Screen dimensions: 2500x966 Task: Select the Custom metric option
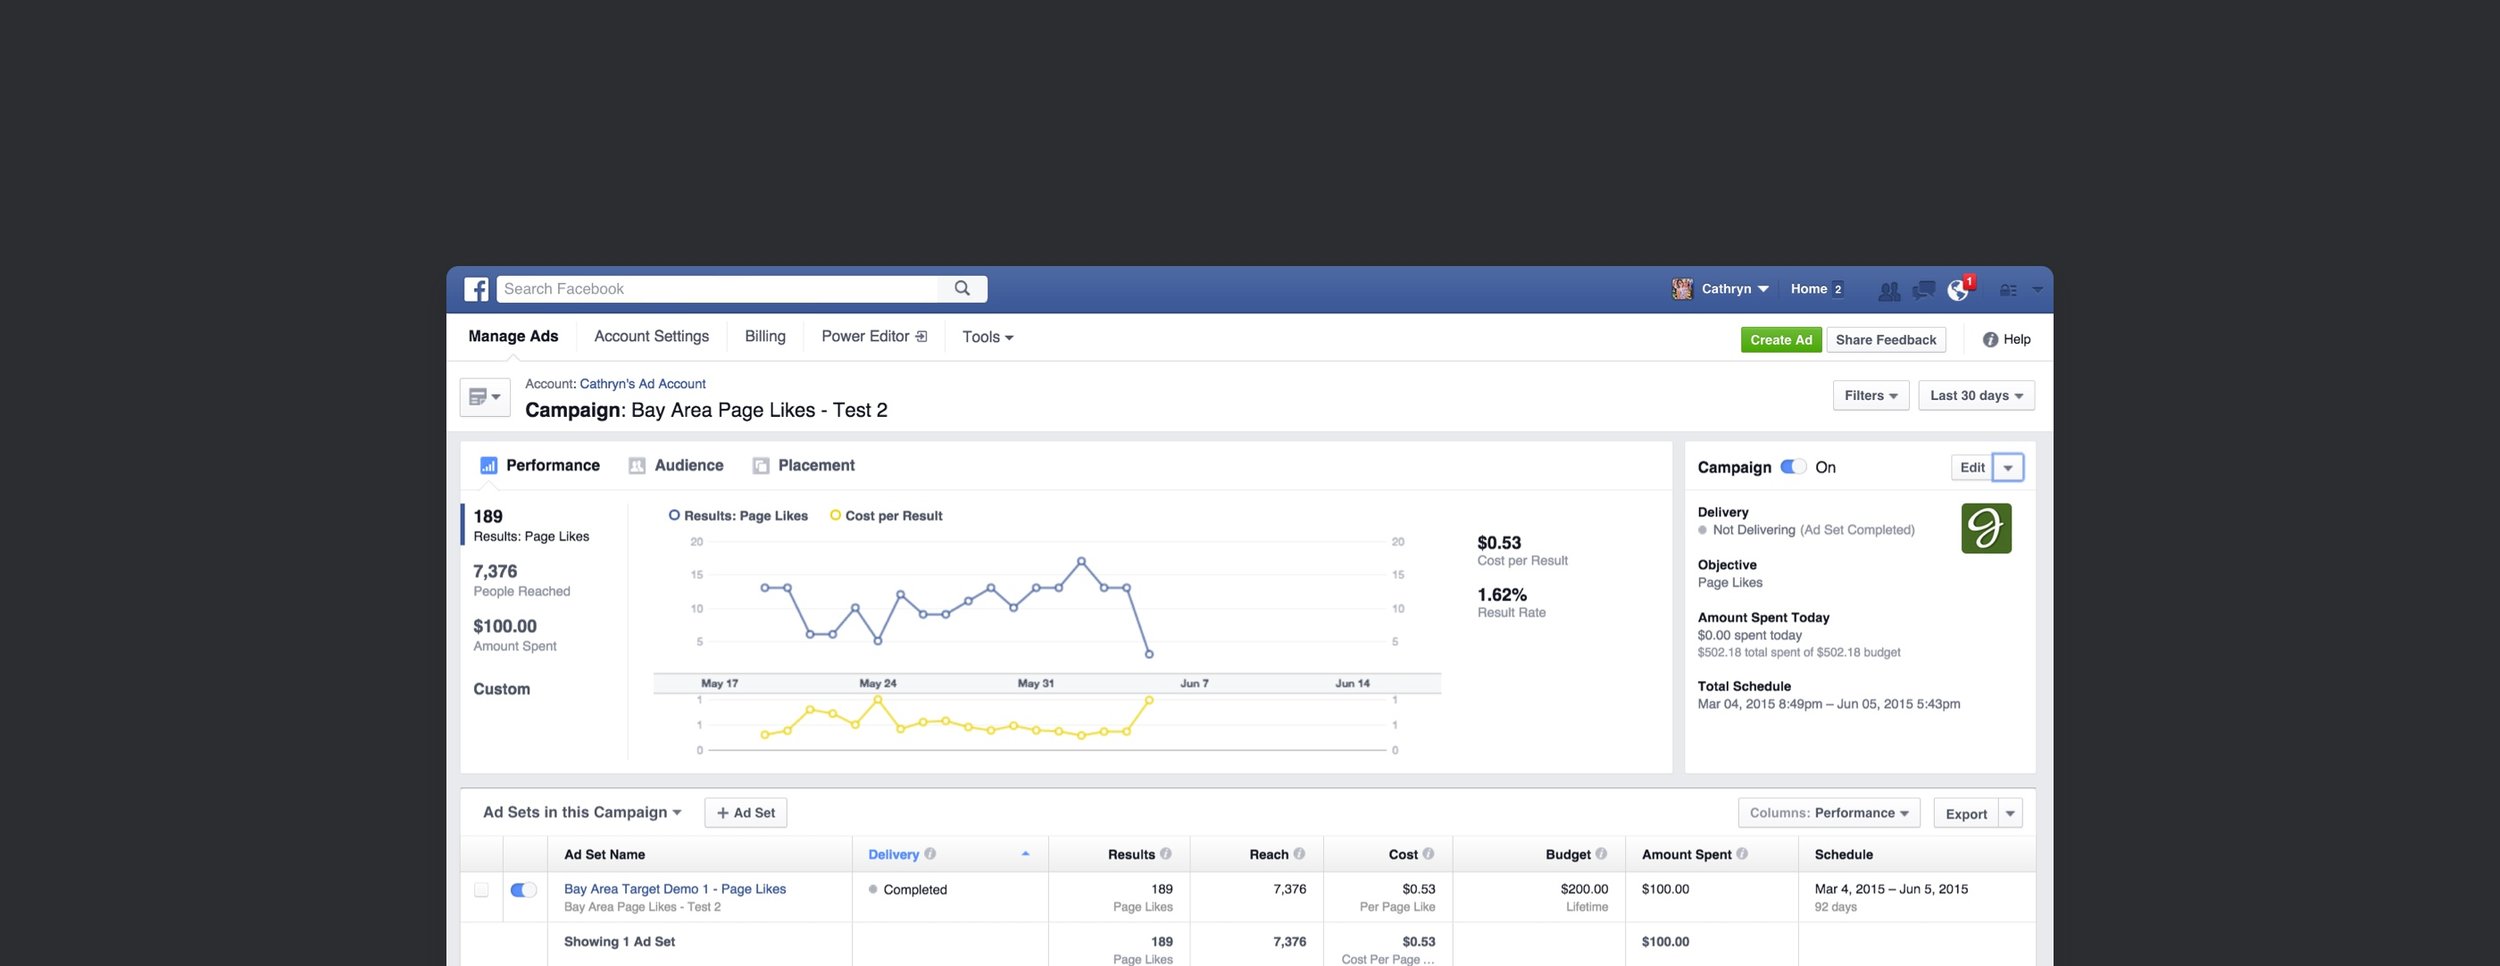502,689
